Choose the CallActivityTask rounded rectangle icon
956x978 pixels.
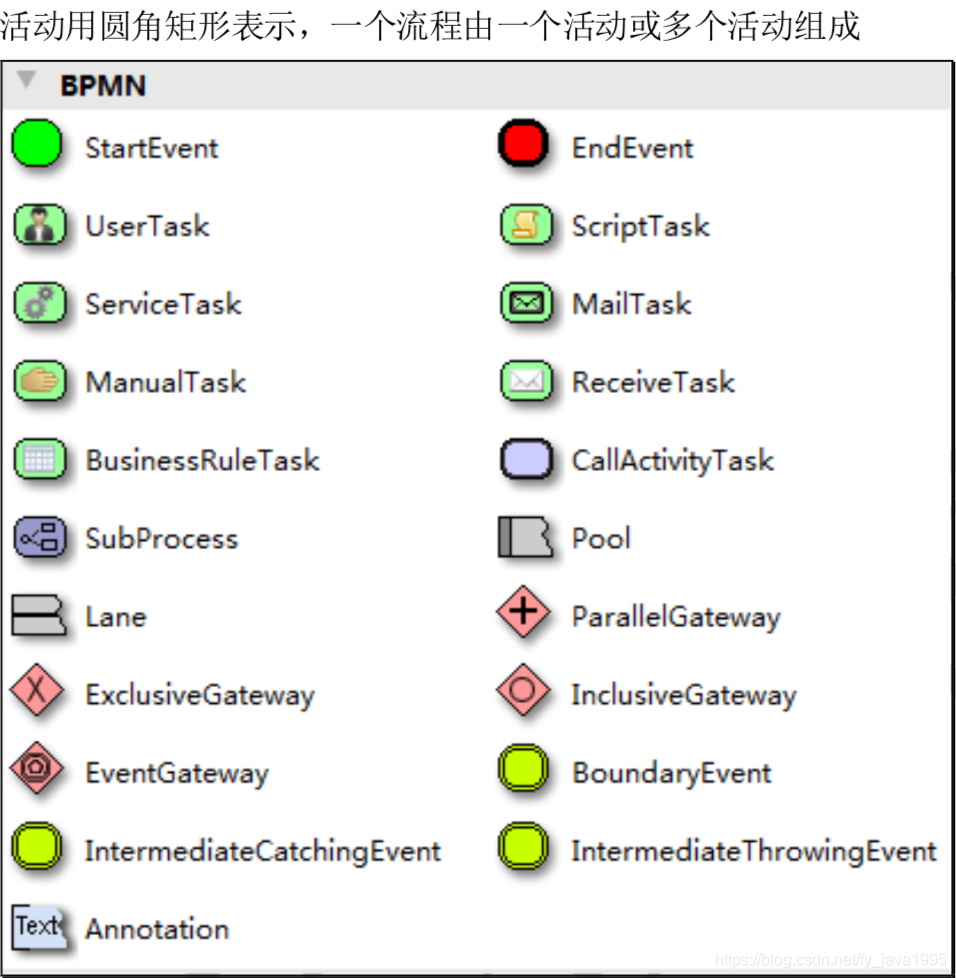pyautogui.click(x=526, y=459)
